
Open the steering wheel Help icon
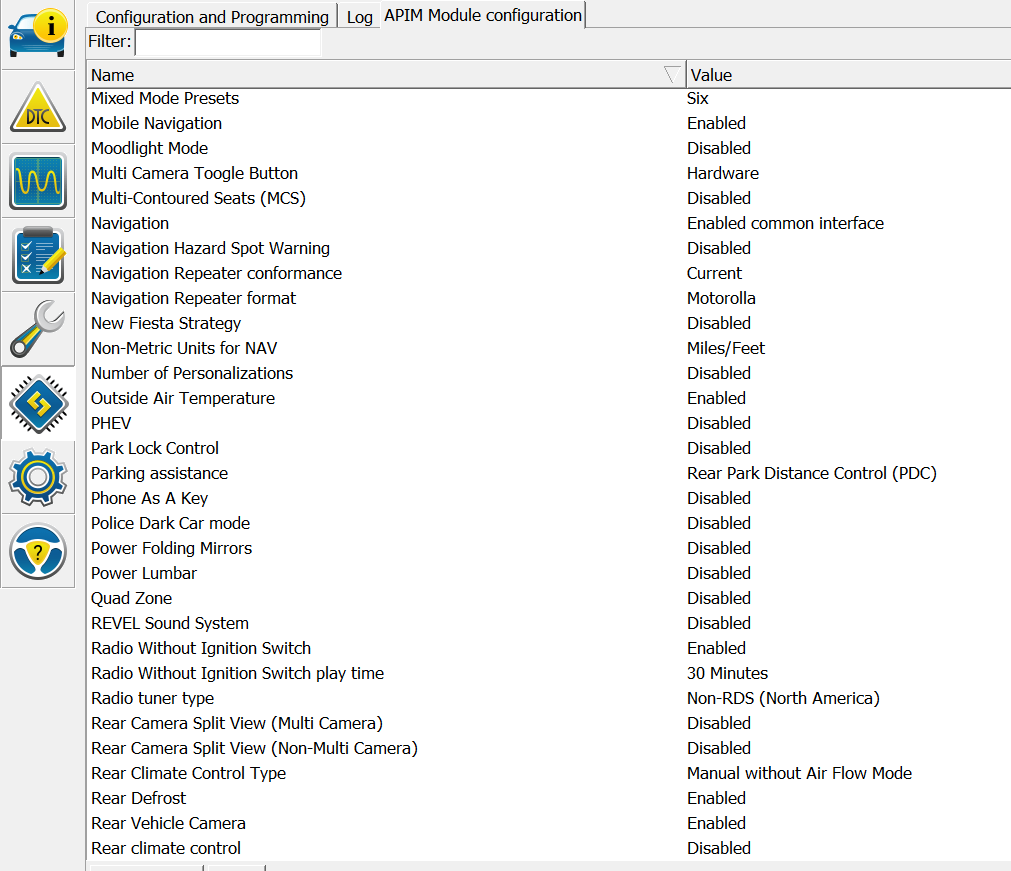click(x=38, y=551)
